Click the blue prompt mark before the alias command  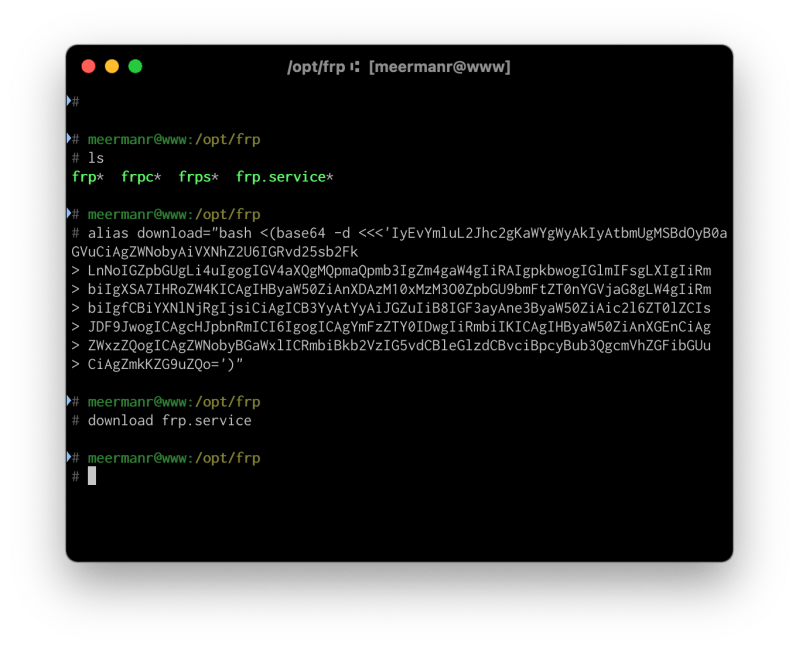coord(69,213)
